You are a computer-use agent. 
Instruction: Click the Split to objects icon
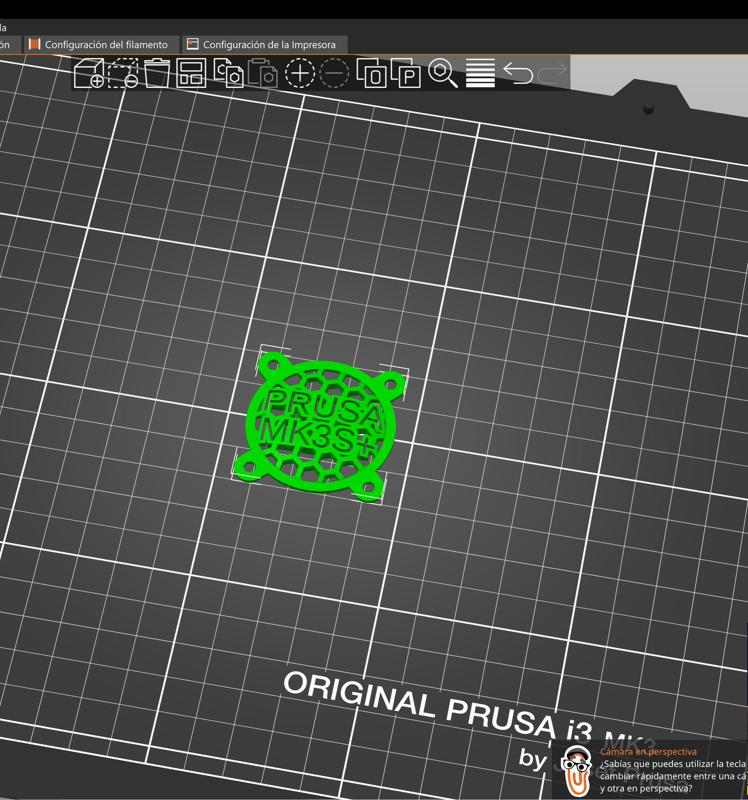click(371, 73)
